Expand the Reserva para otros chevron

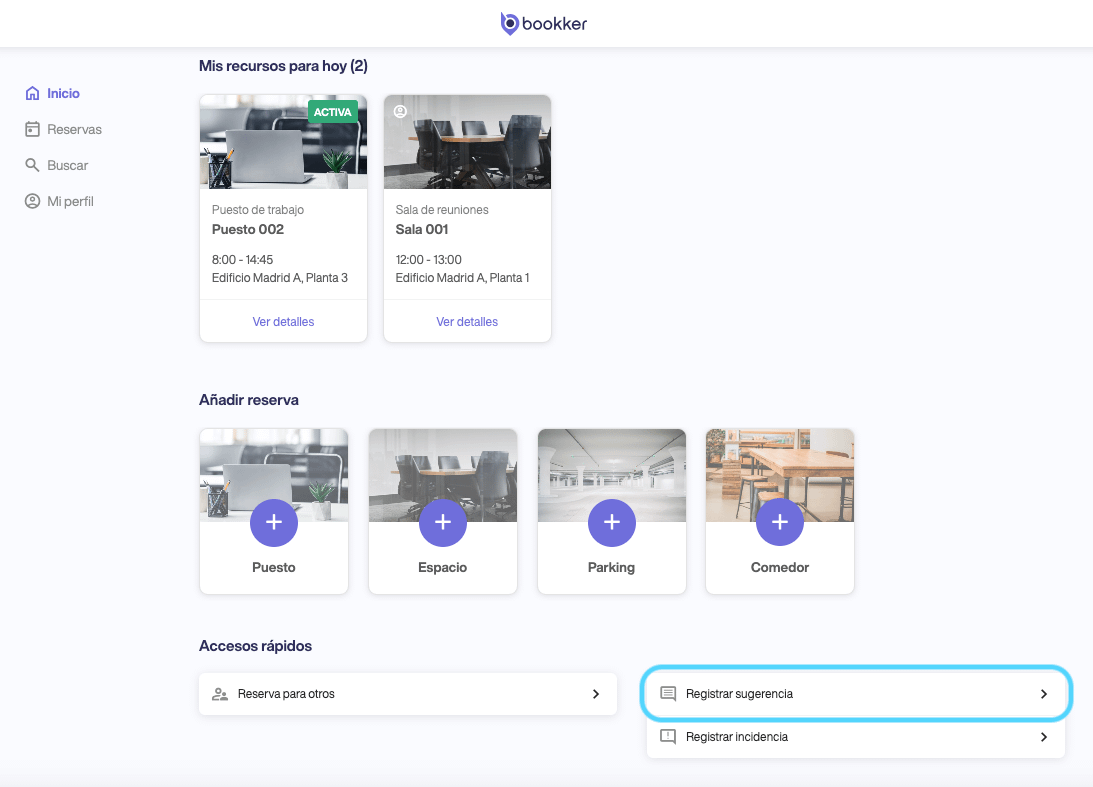(x=596, y=694)
